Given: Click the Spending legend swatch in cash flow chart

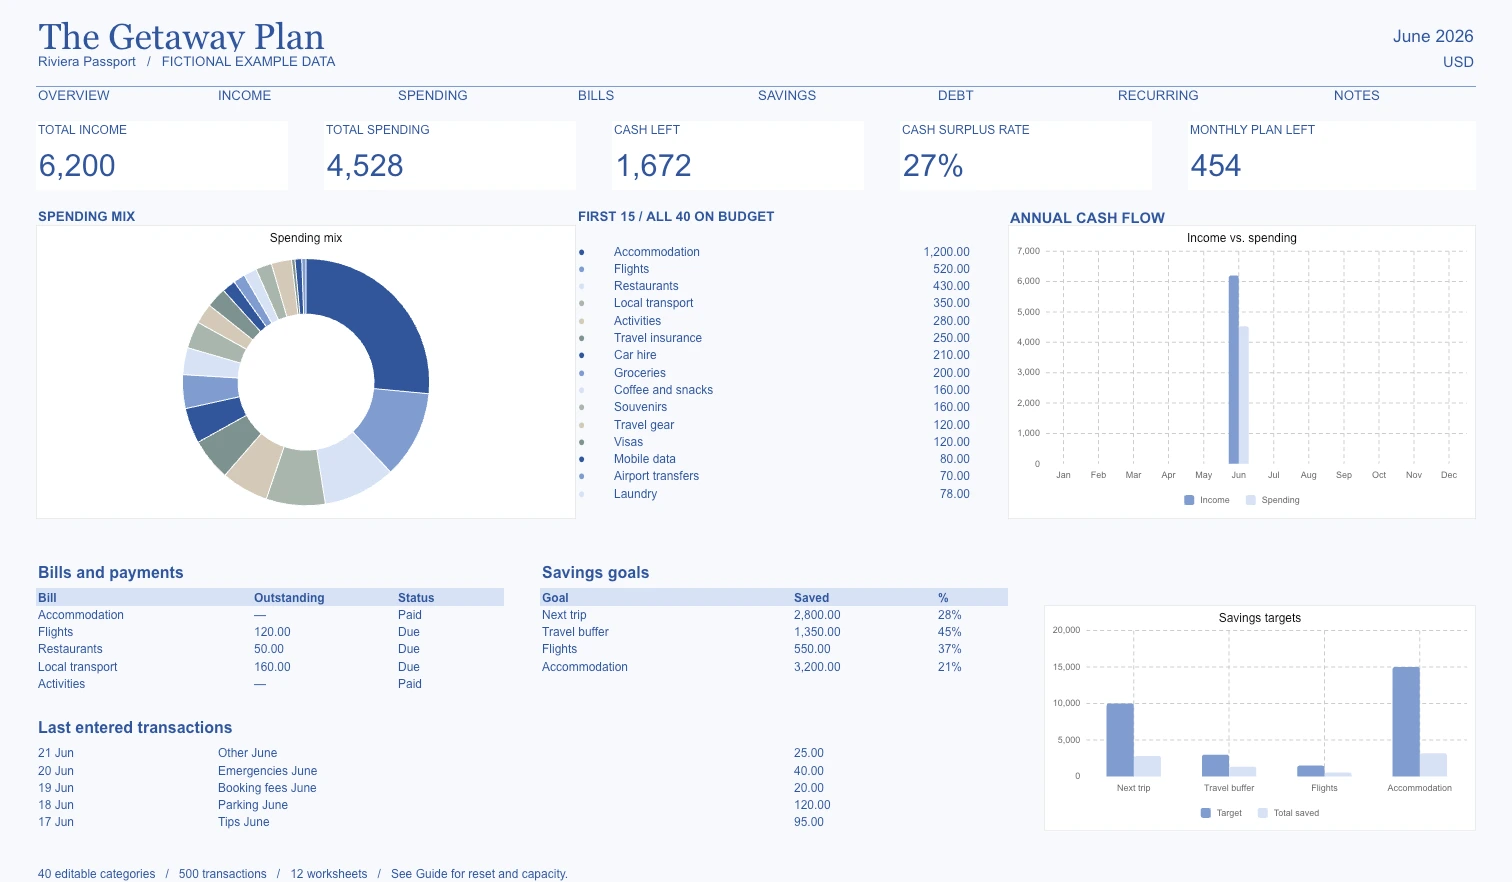Looking at the screenshot, I should point(1251,500).
